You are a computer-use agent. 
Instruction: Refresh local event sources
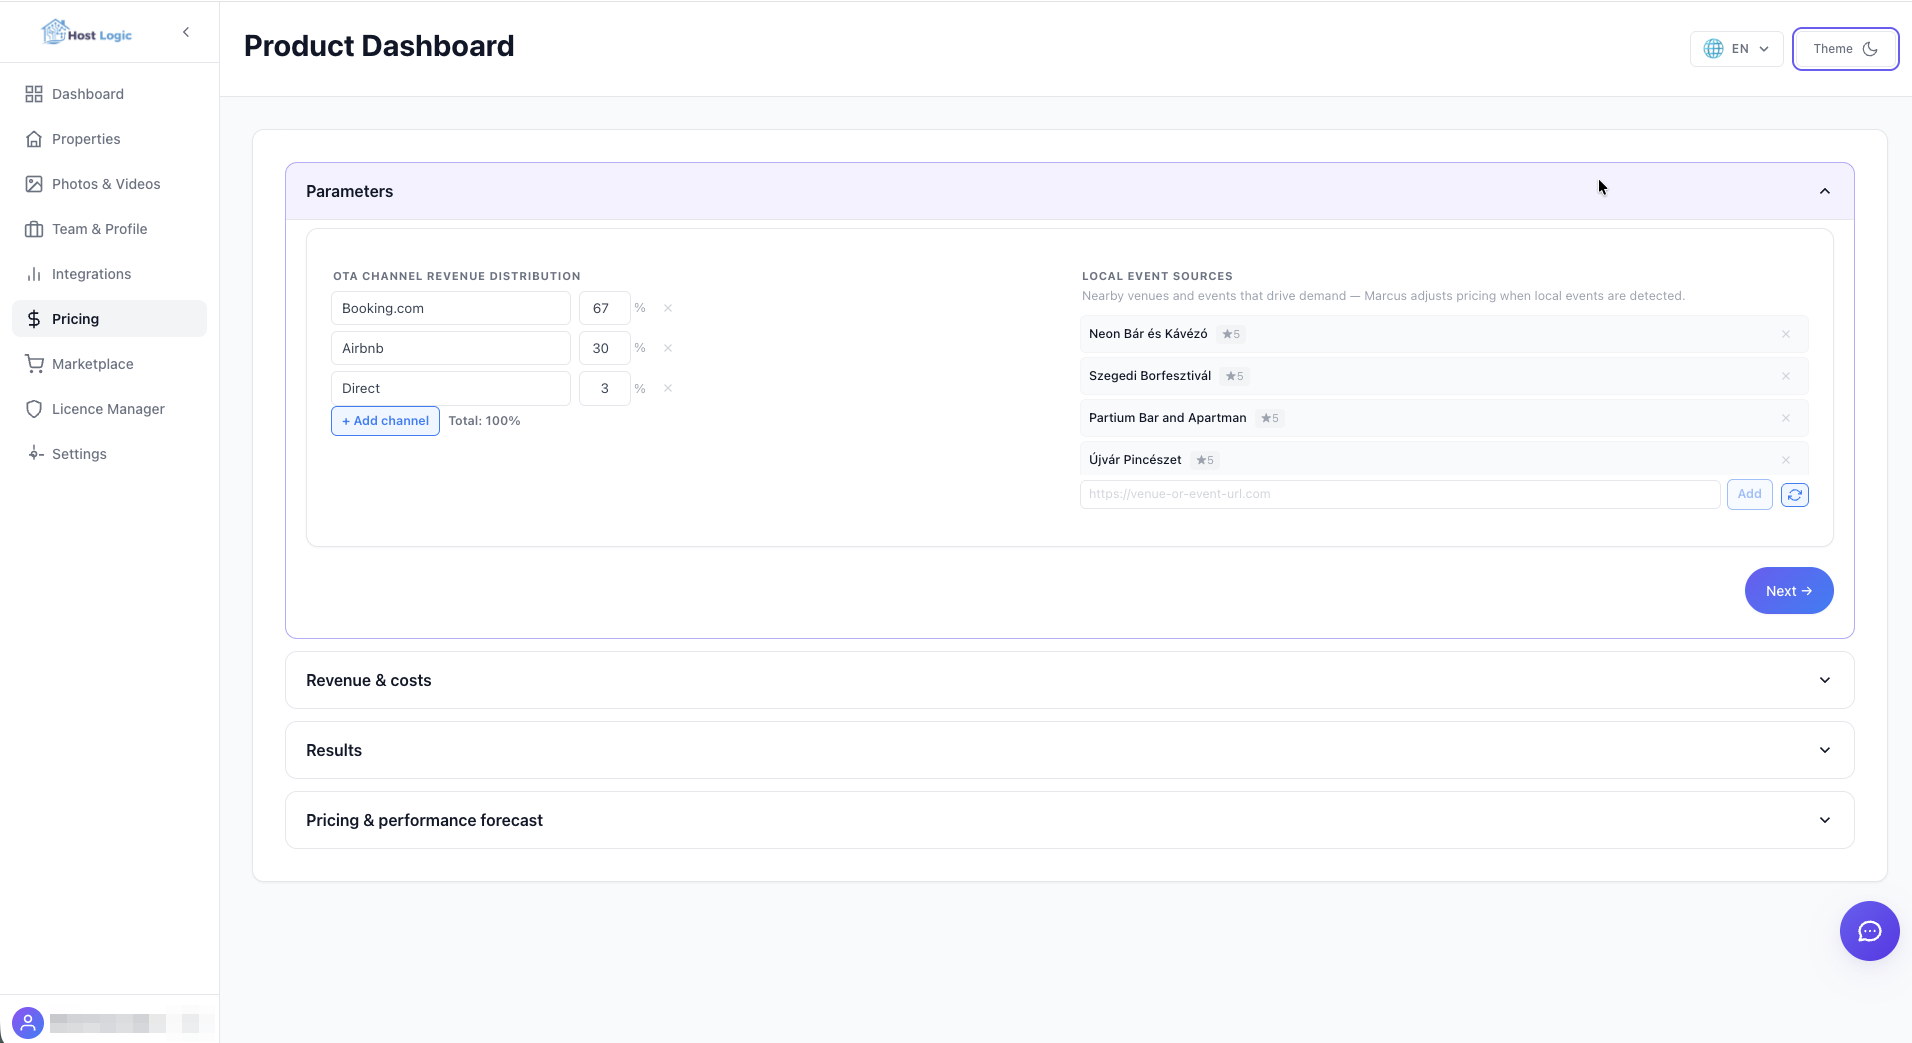click(x=1795, y=495)
